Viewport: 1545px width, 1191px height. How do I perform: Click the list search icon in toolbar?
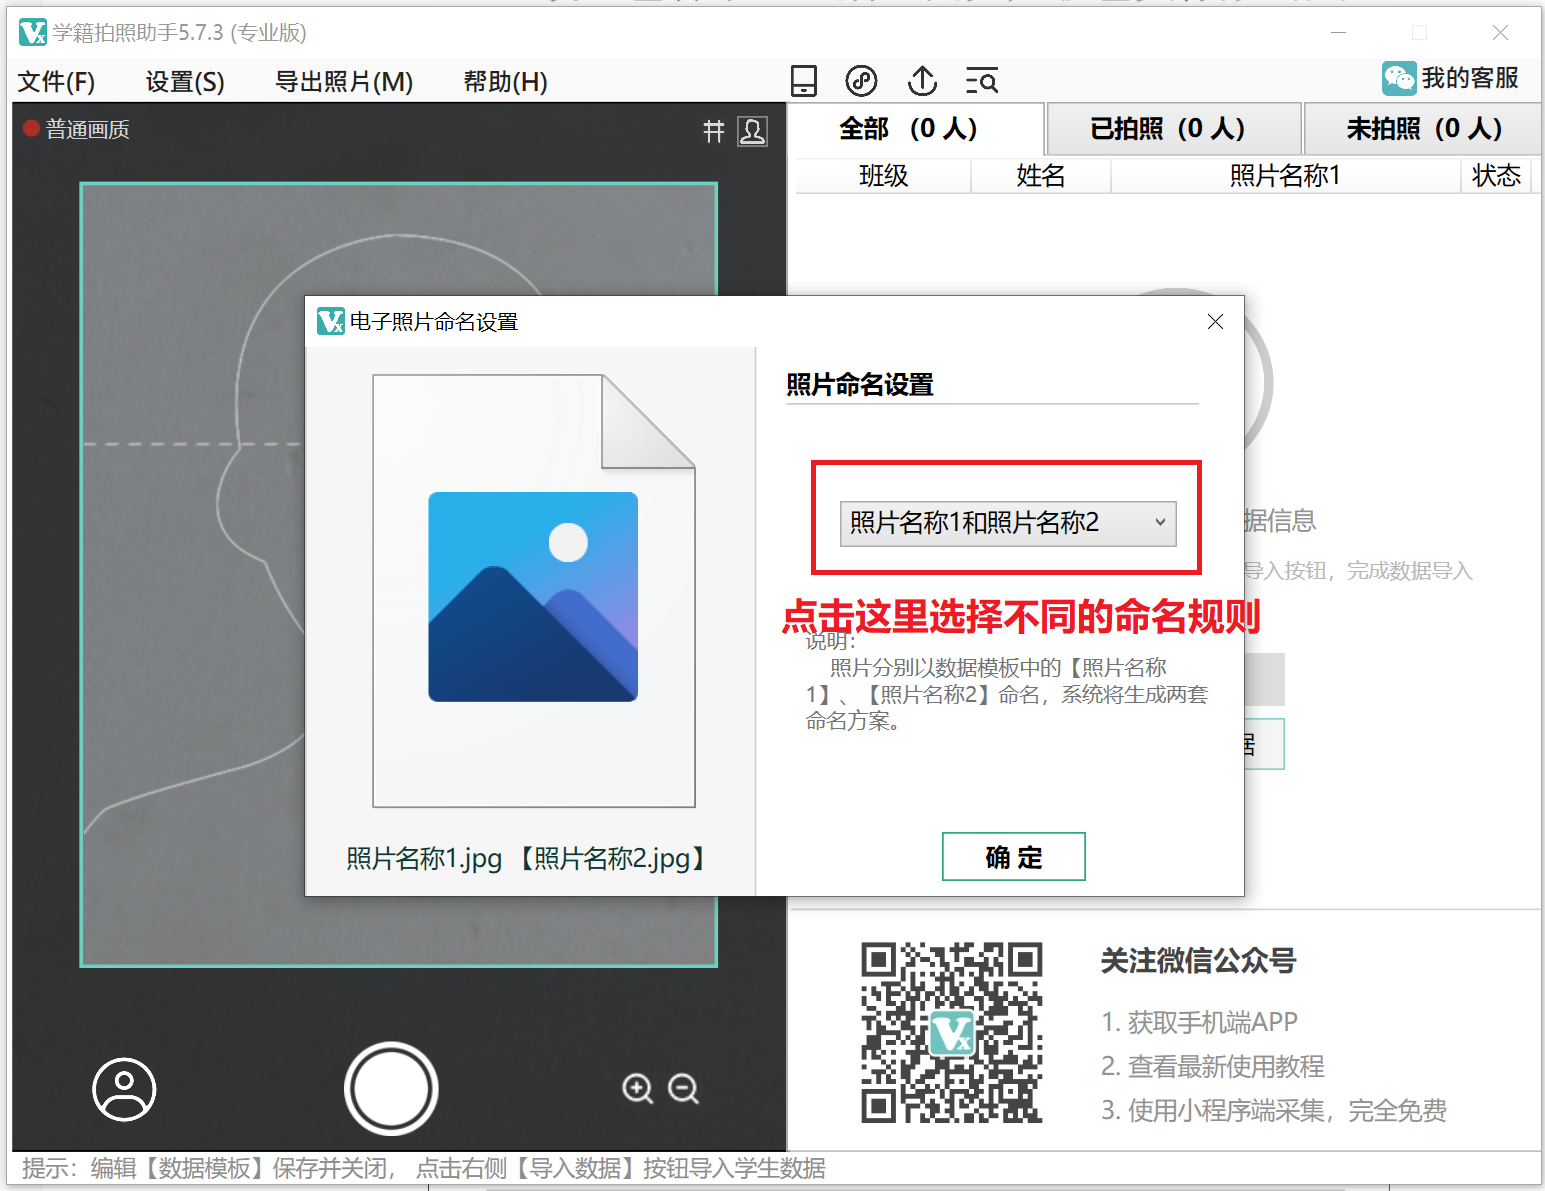[x=982, y=81]
